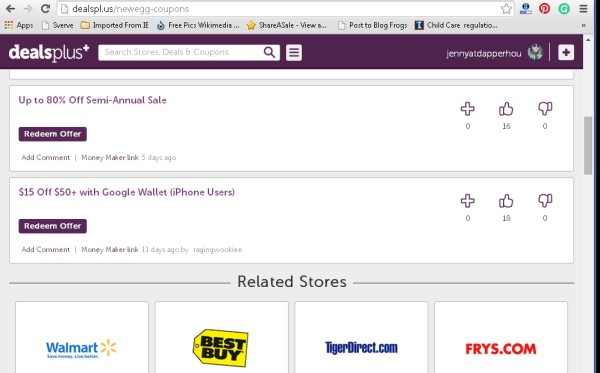Open the Free Pics Wikimedia bookmark
The image size is (600, 373).
point(198,25)
